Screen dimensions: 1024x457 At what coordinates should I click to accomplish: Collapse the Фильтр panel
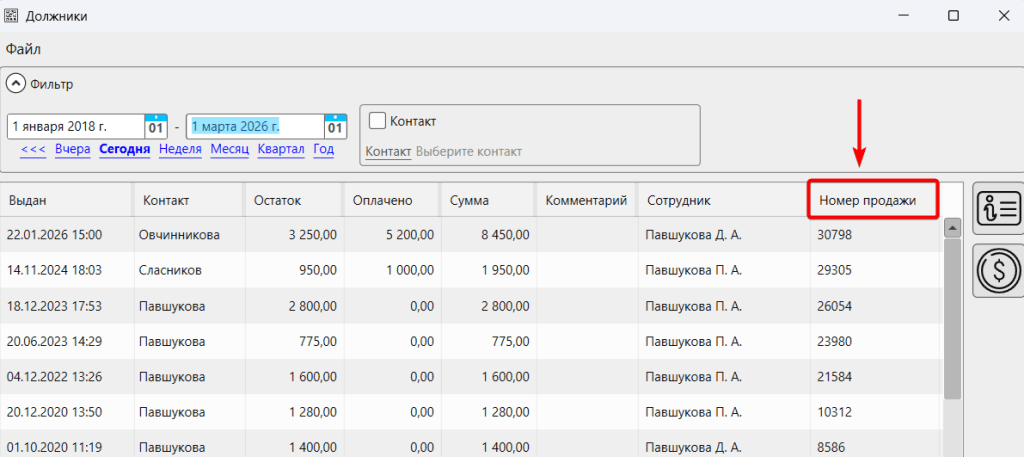[x=16, y=84]
